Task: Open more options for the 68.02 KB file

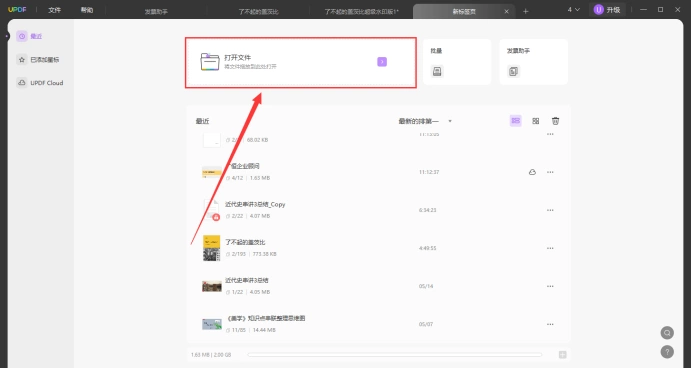Action: [x=550, y=134]
